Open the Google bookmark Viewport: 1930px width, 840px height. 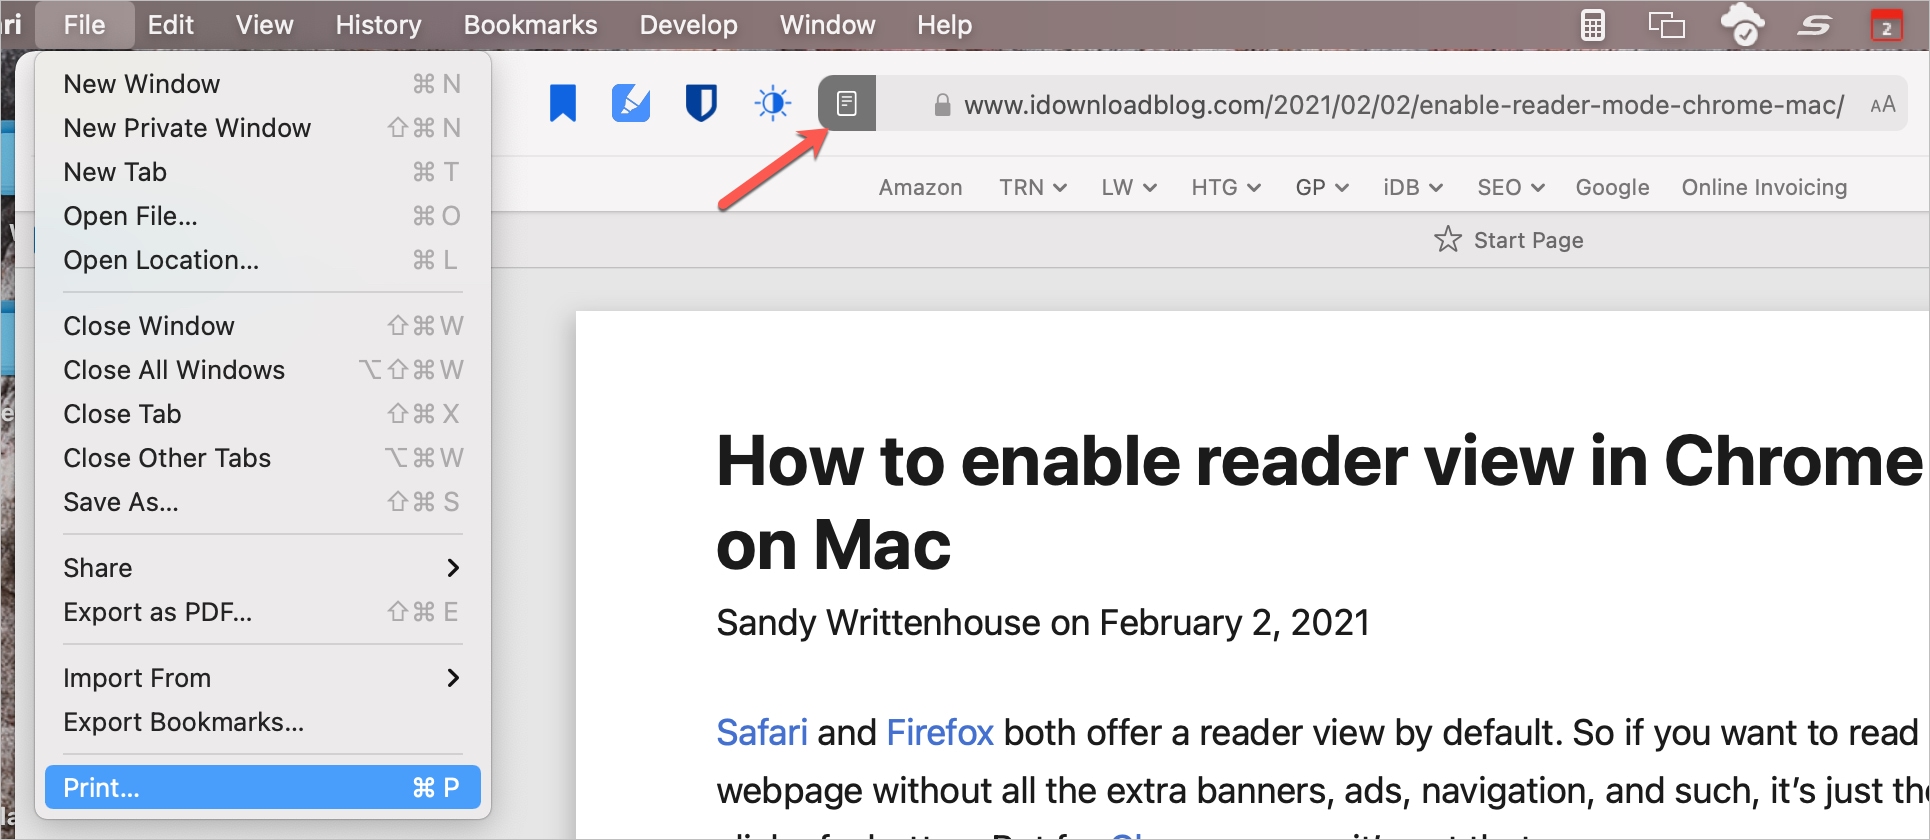pyautogui.click(x=1612, y=187)
